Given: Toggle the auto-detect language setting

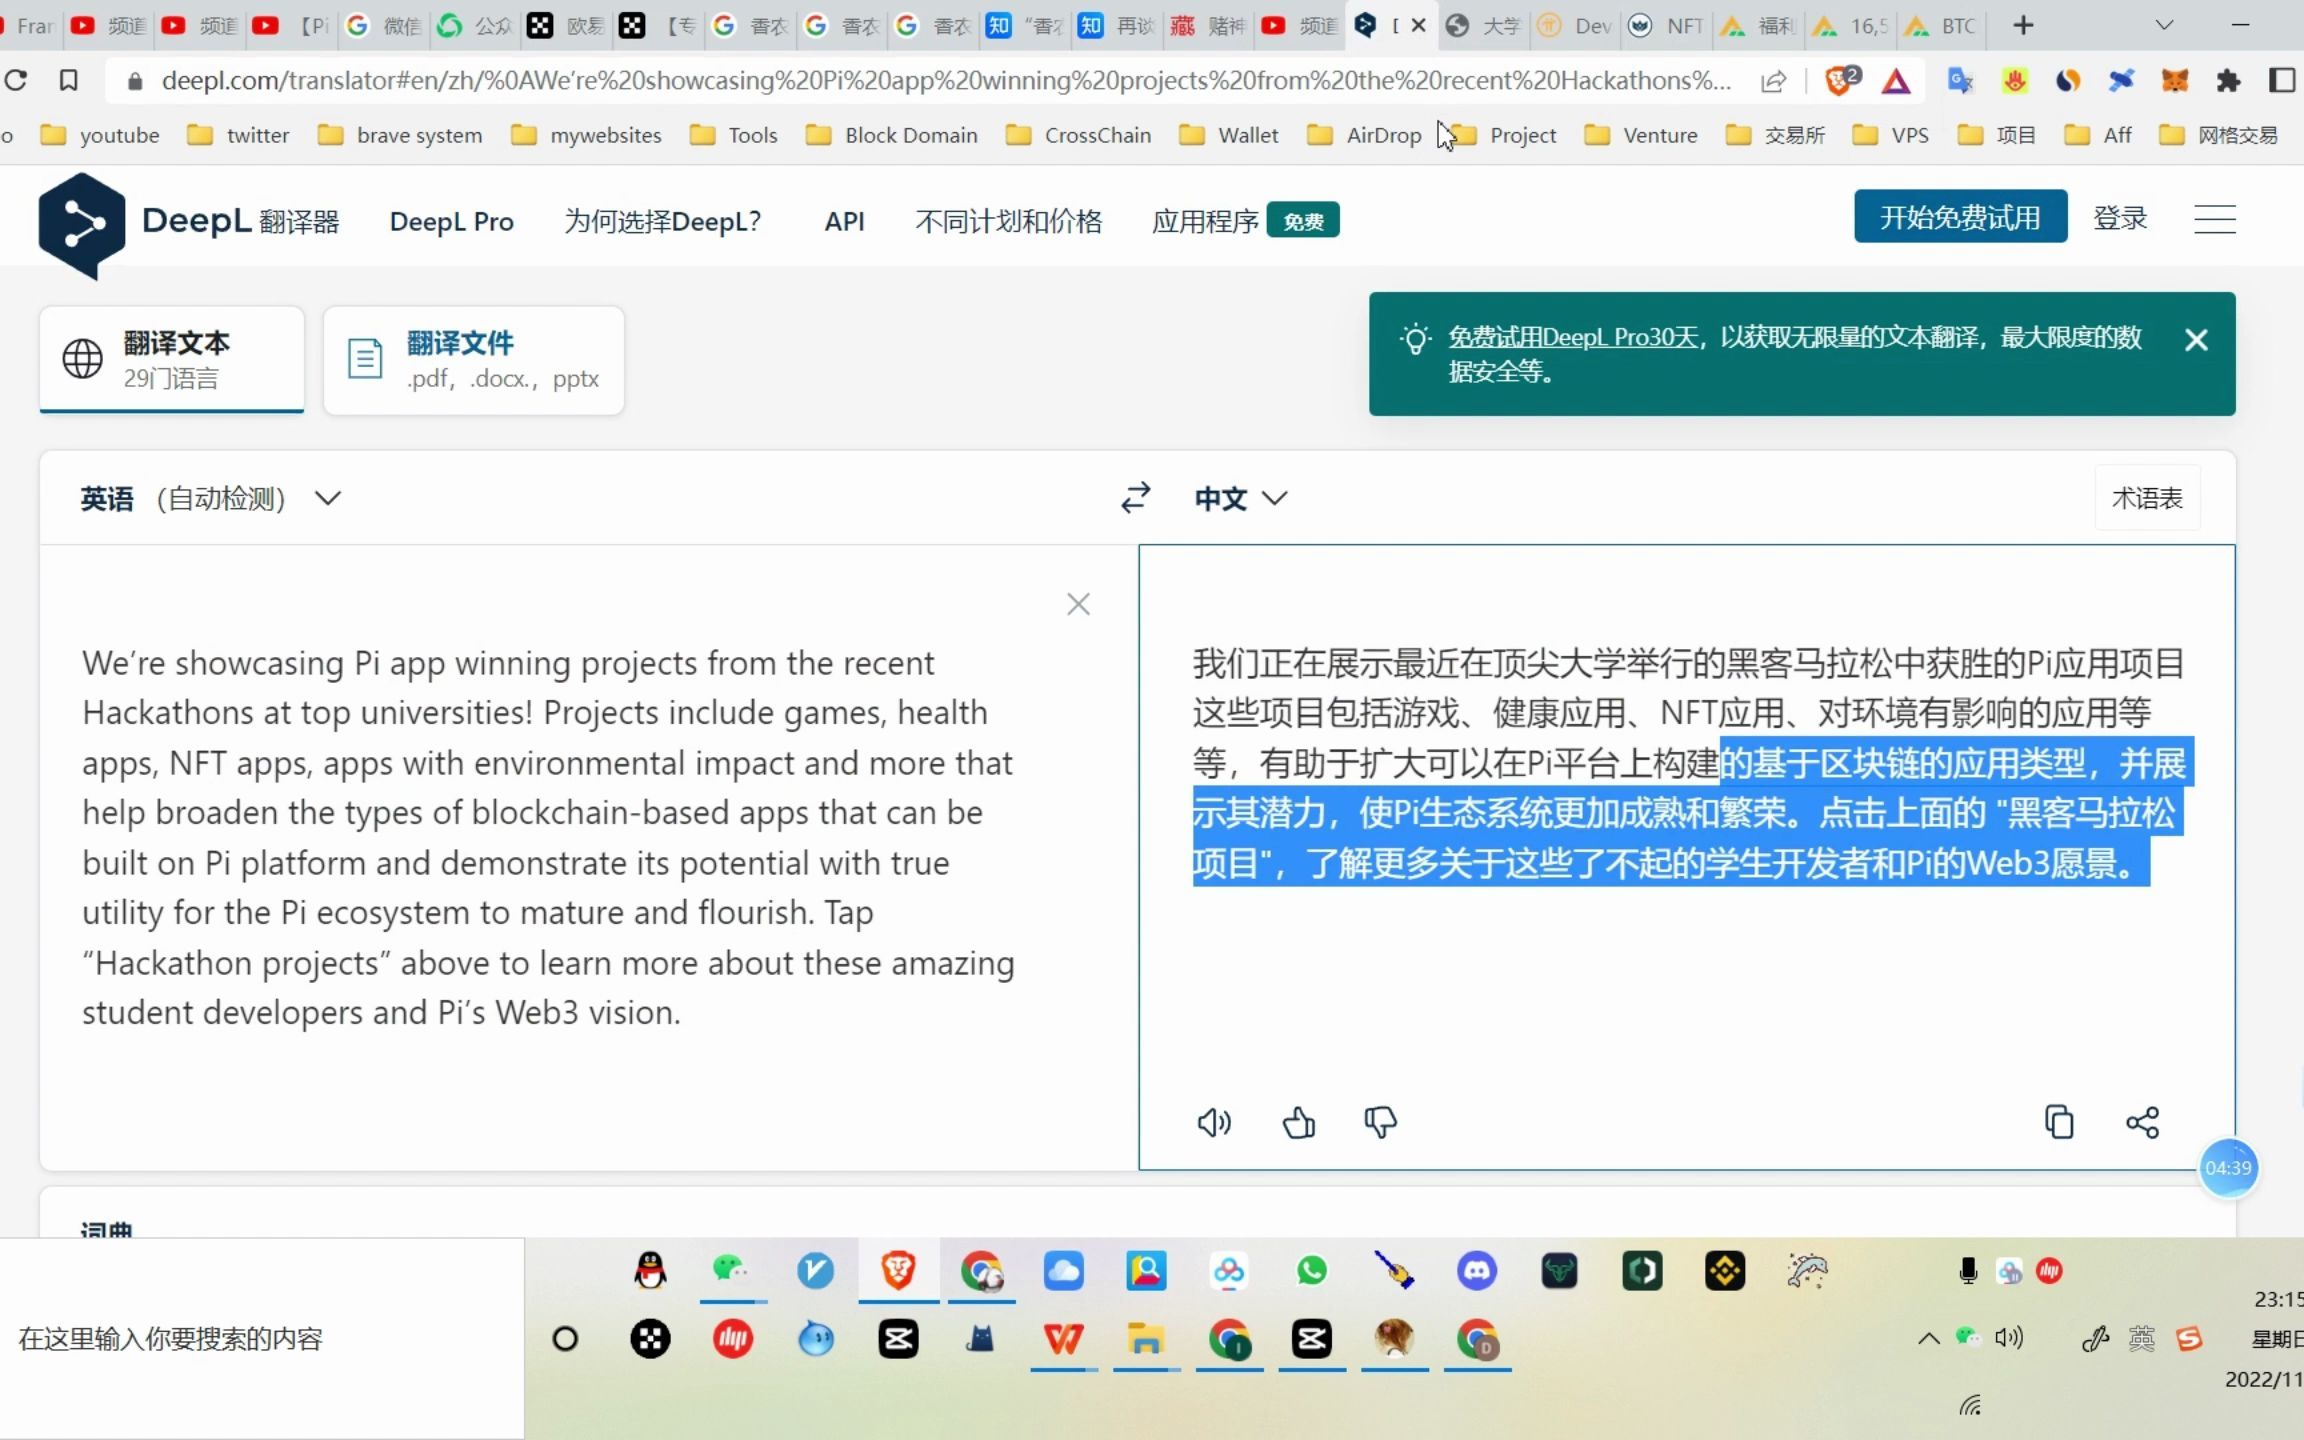Looking at the screenshot, I should click(x=207, y=498).
